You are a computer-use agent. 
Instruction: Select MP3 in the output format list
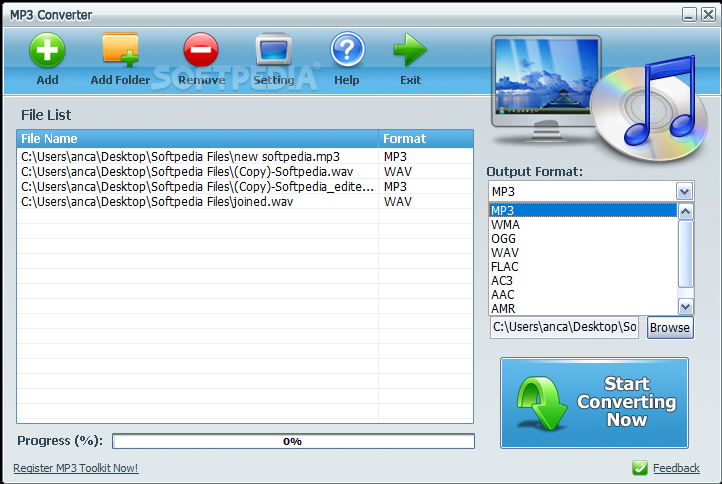pos(582,210)
